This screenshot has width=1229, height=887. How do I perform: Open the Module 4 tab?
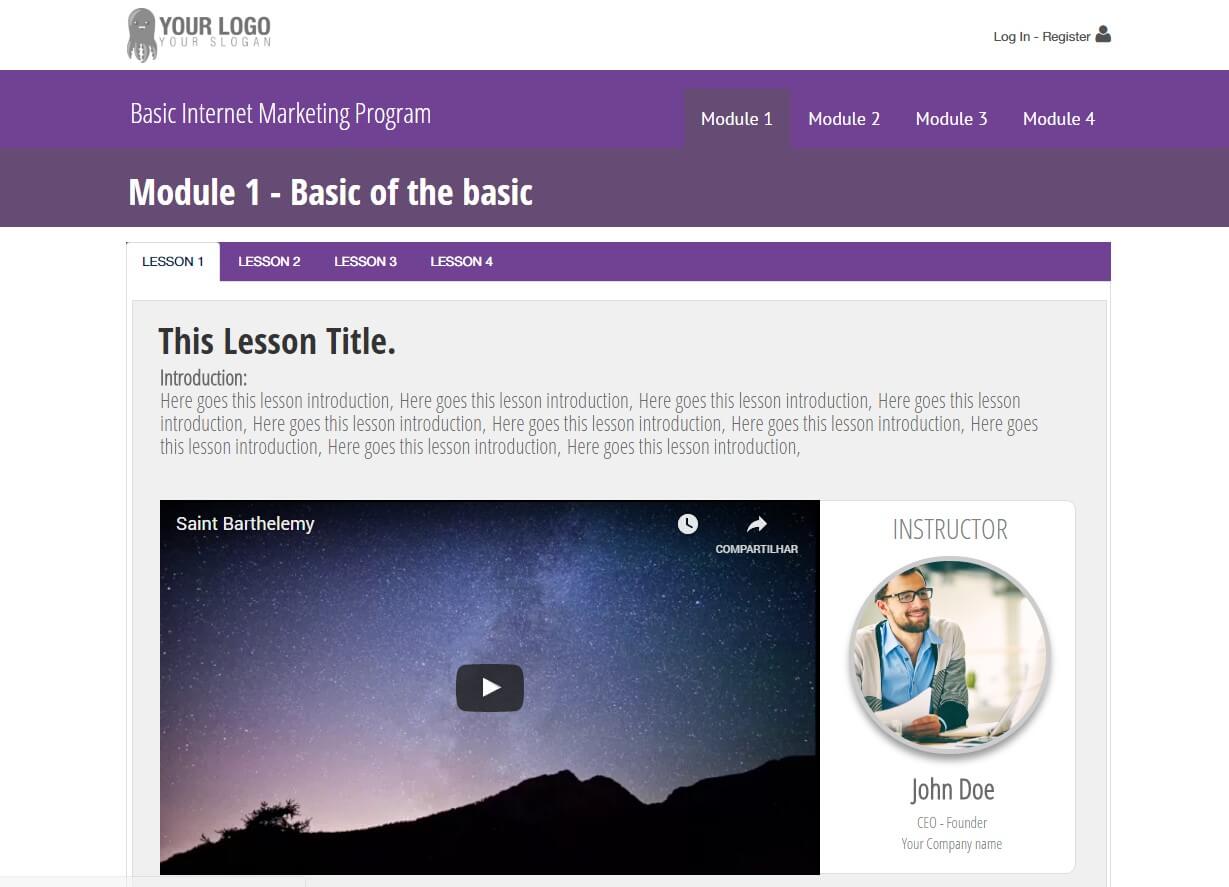tap(1059, 119)
